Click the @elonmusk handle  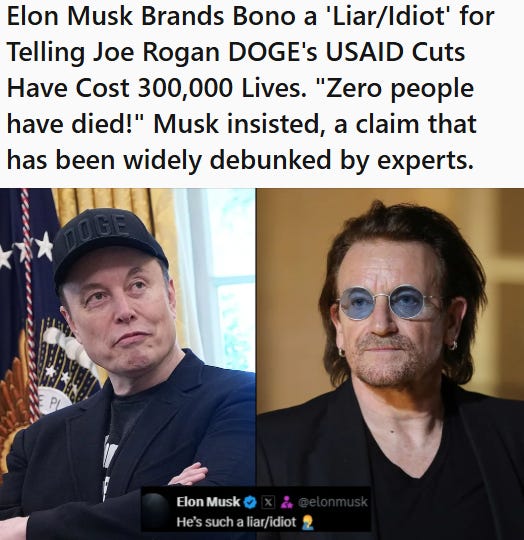tap(333, 502)
